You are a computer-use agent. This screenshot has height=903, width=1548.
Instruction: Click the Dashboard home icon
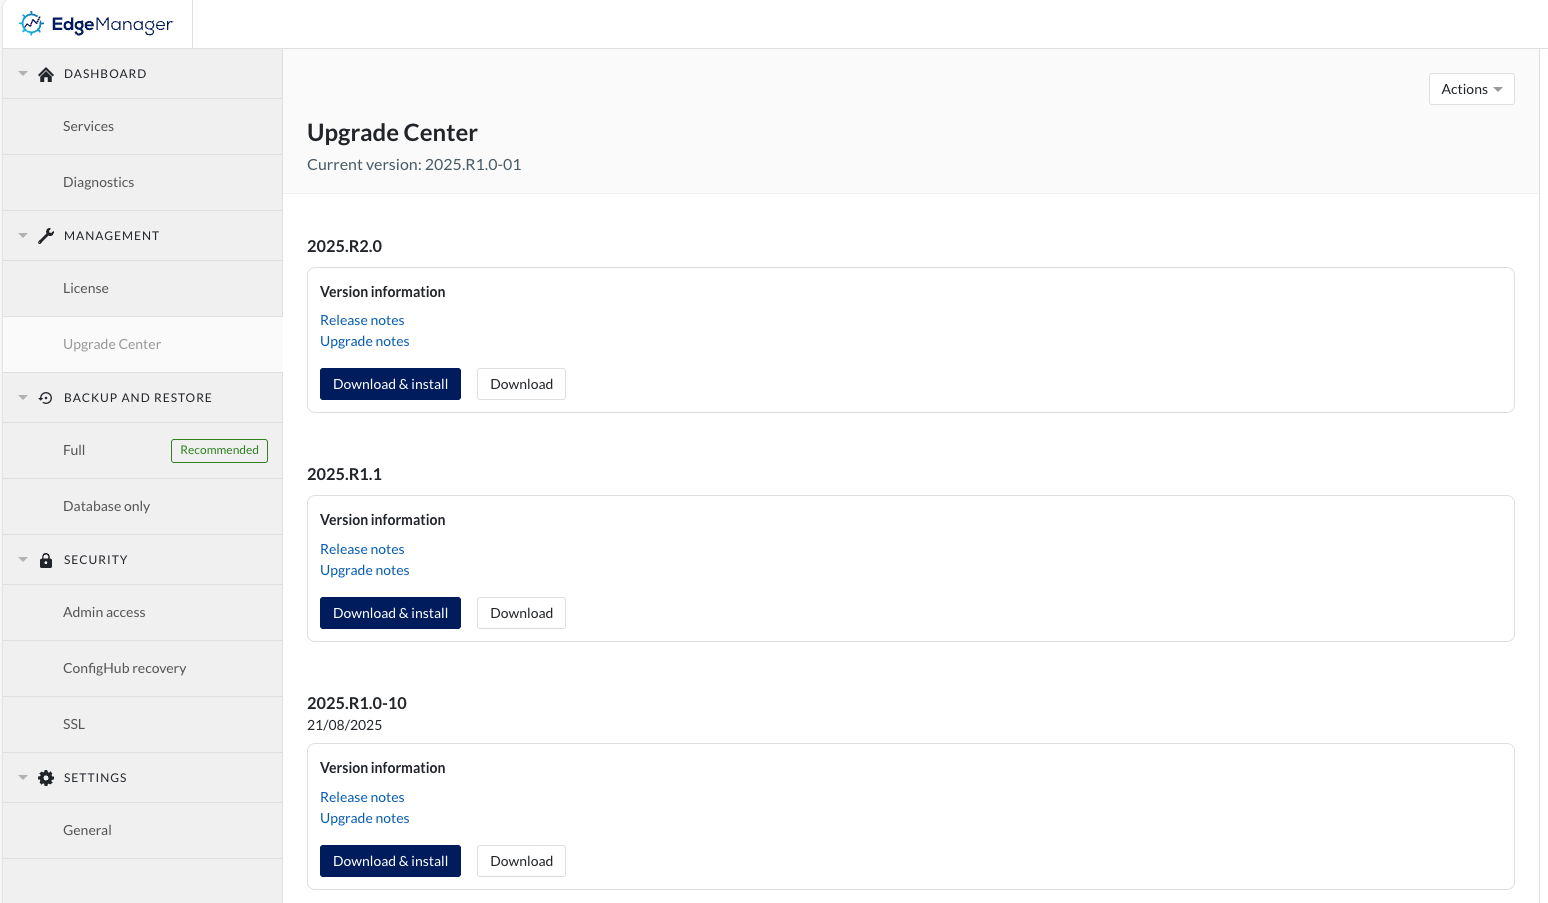46,74
